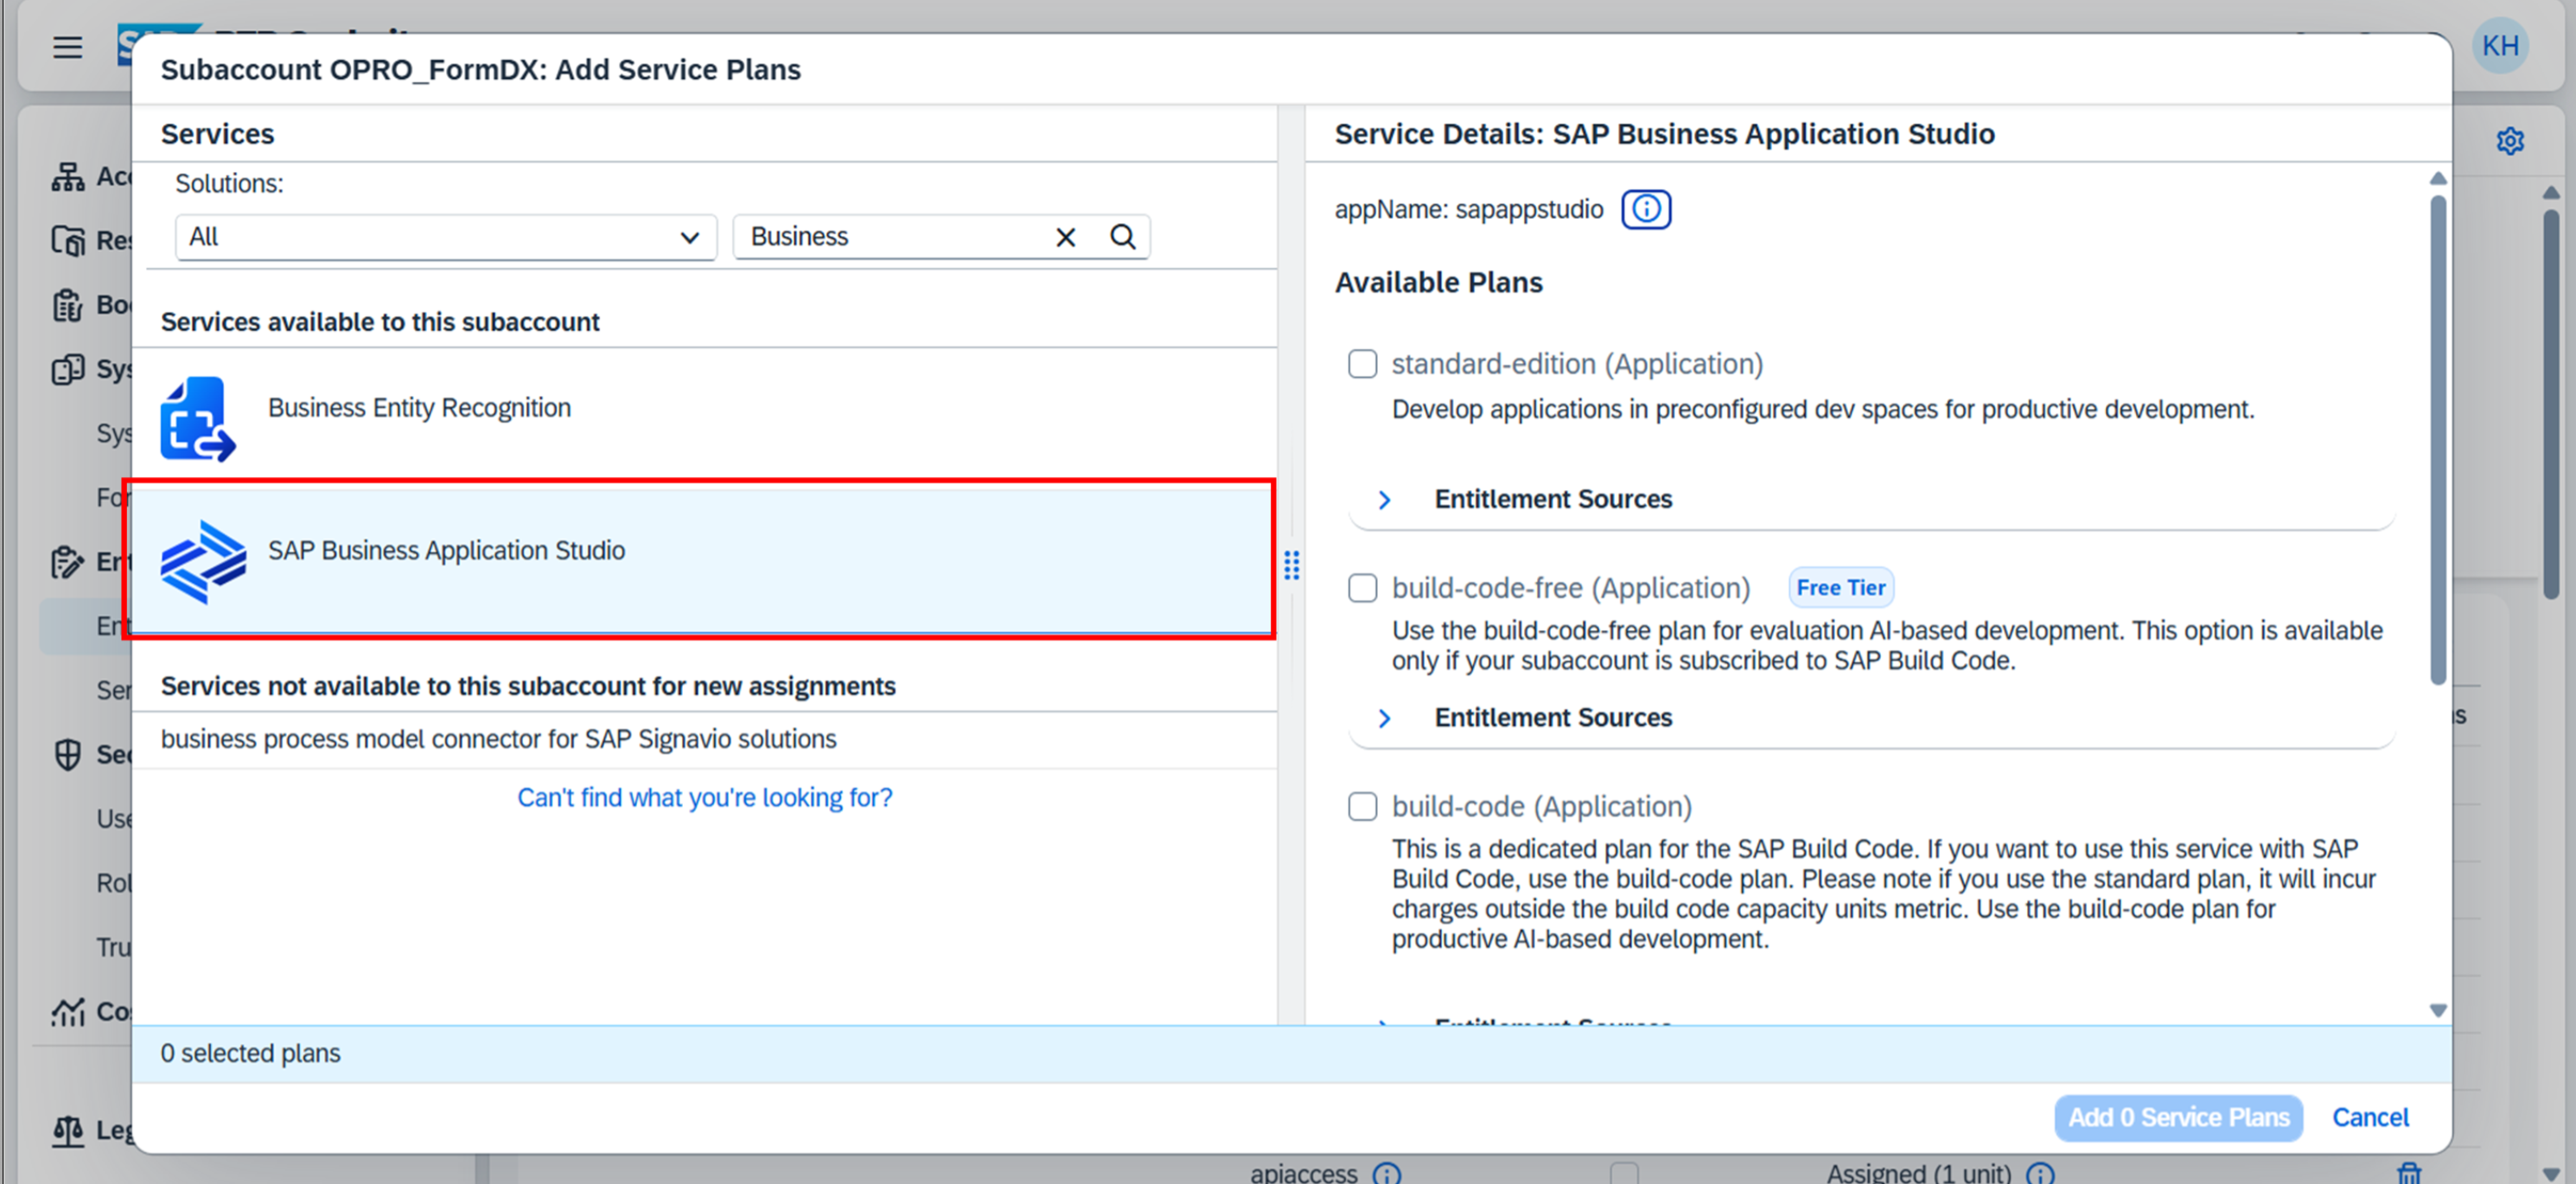
Task: Click the hamburger navigation menu icon
Action: (67, 47)
